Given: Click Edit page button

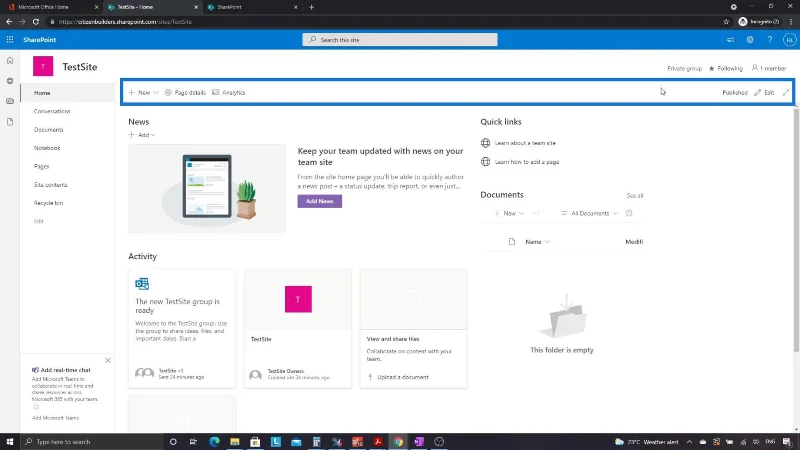Looking at the screenshot, I should [x=764, y=92].
